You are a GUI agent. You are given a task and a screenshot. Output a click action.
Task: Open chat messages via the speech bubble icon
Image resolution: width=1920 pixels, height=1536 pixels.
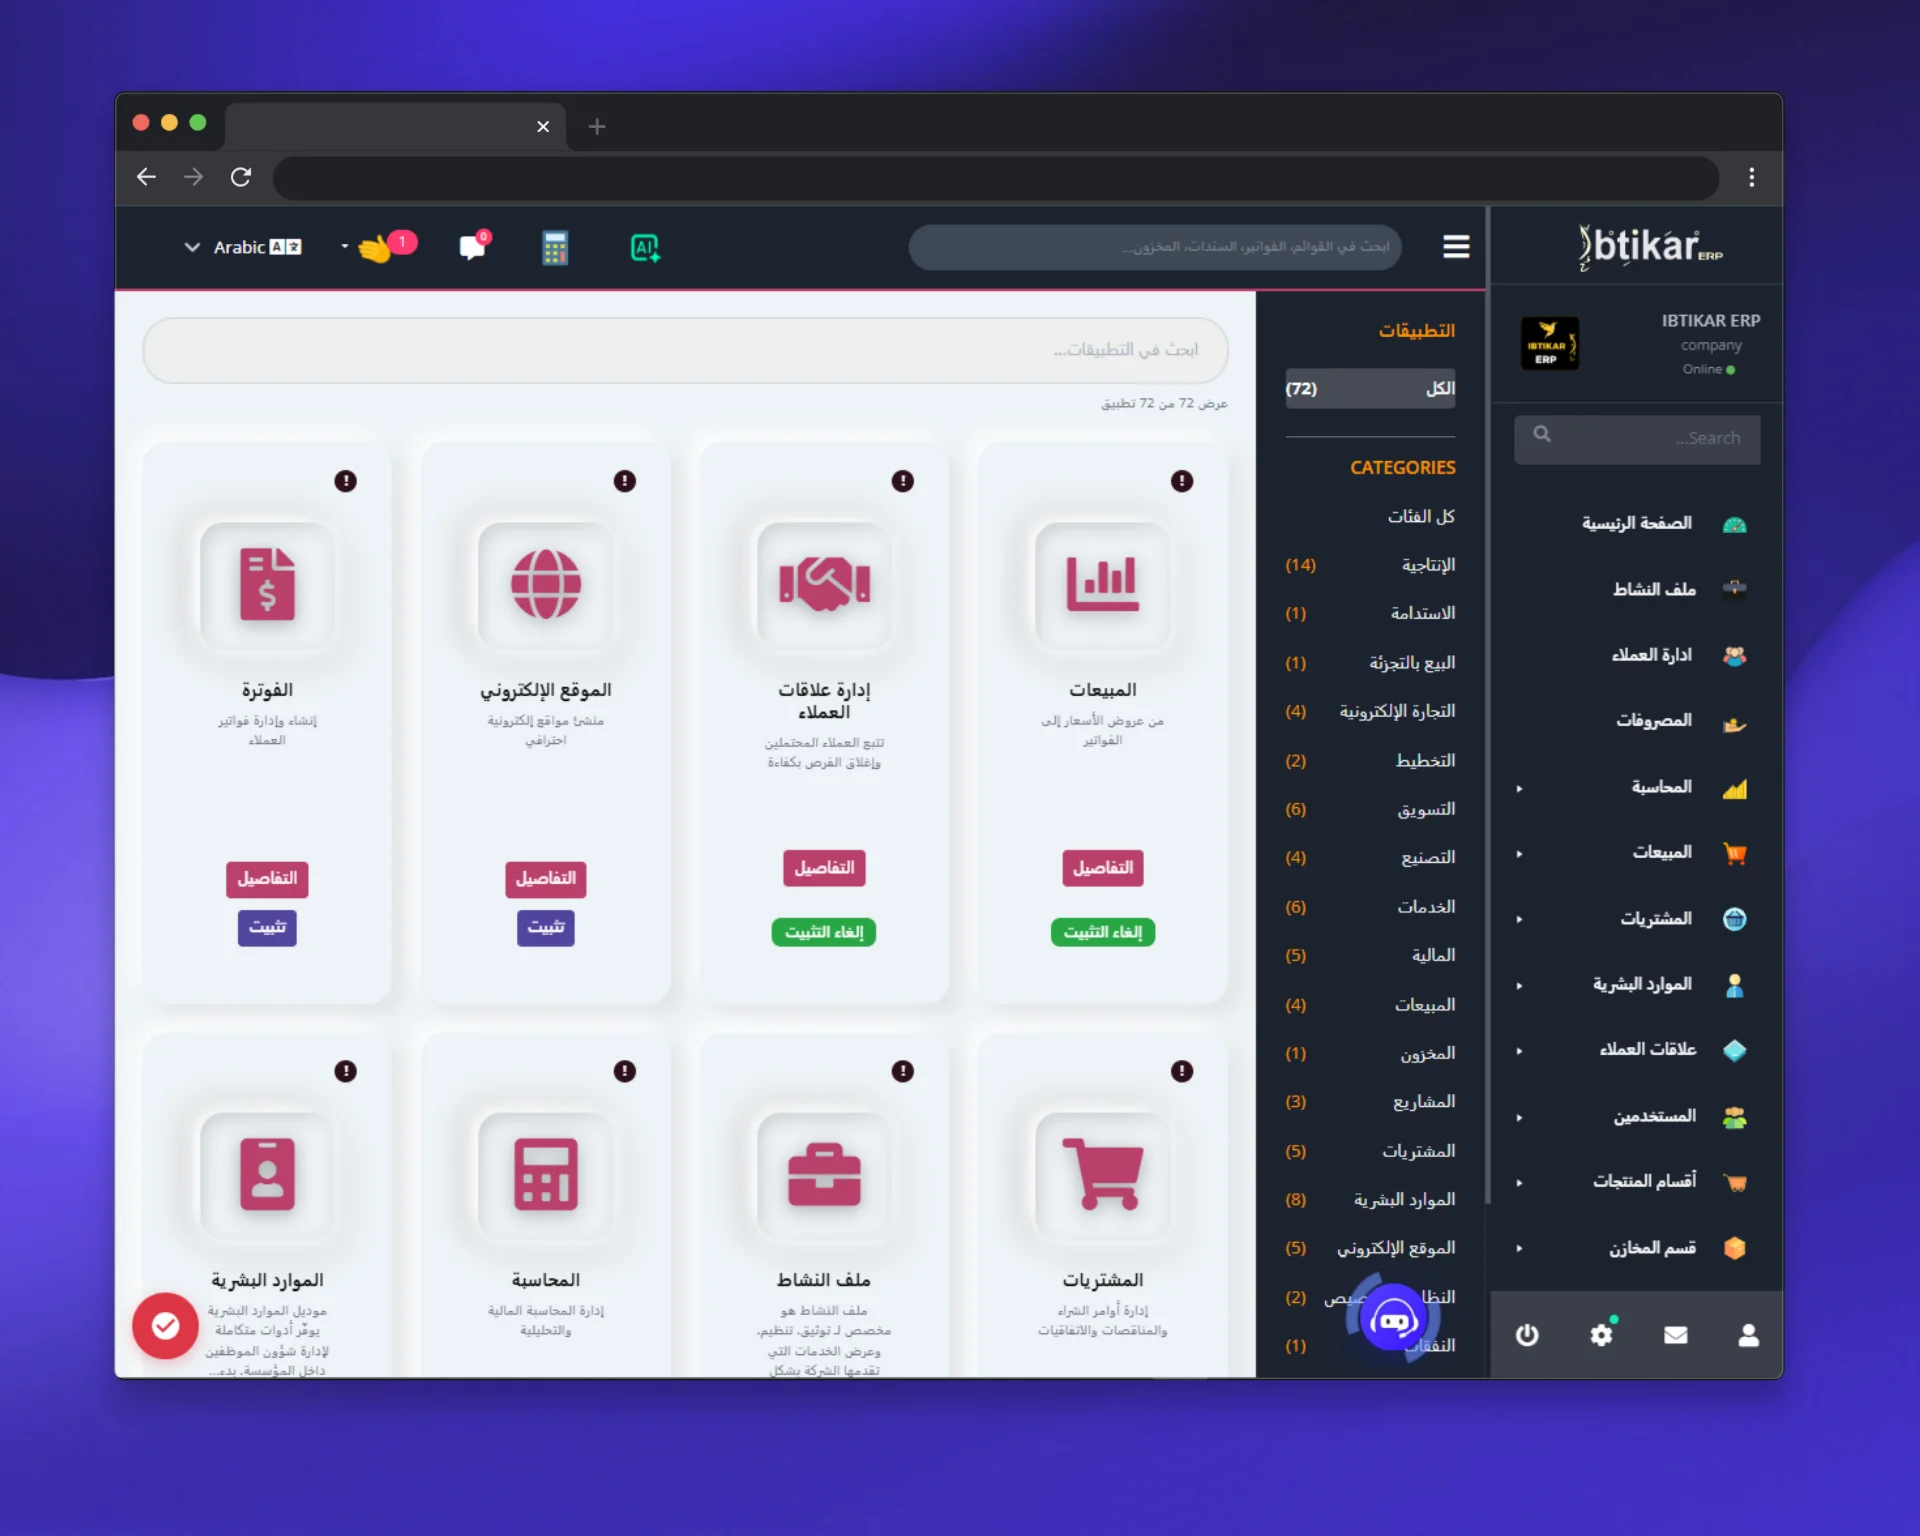coord(472,247)
